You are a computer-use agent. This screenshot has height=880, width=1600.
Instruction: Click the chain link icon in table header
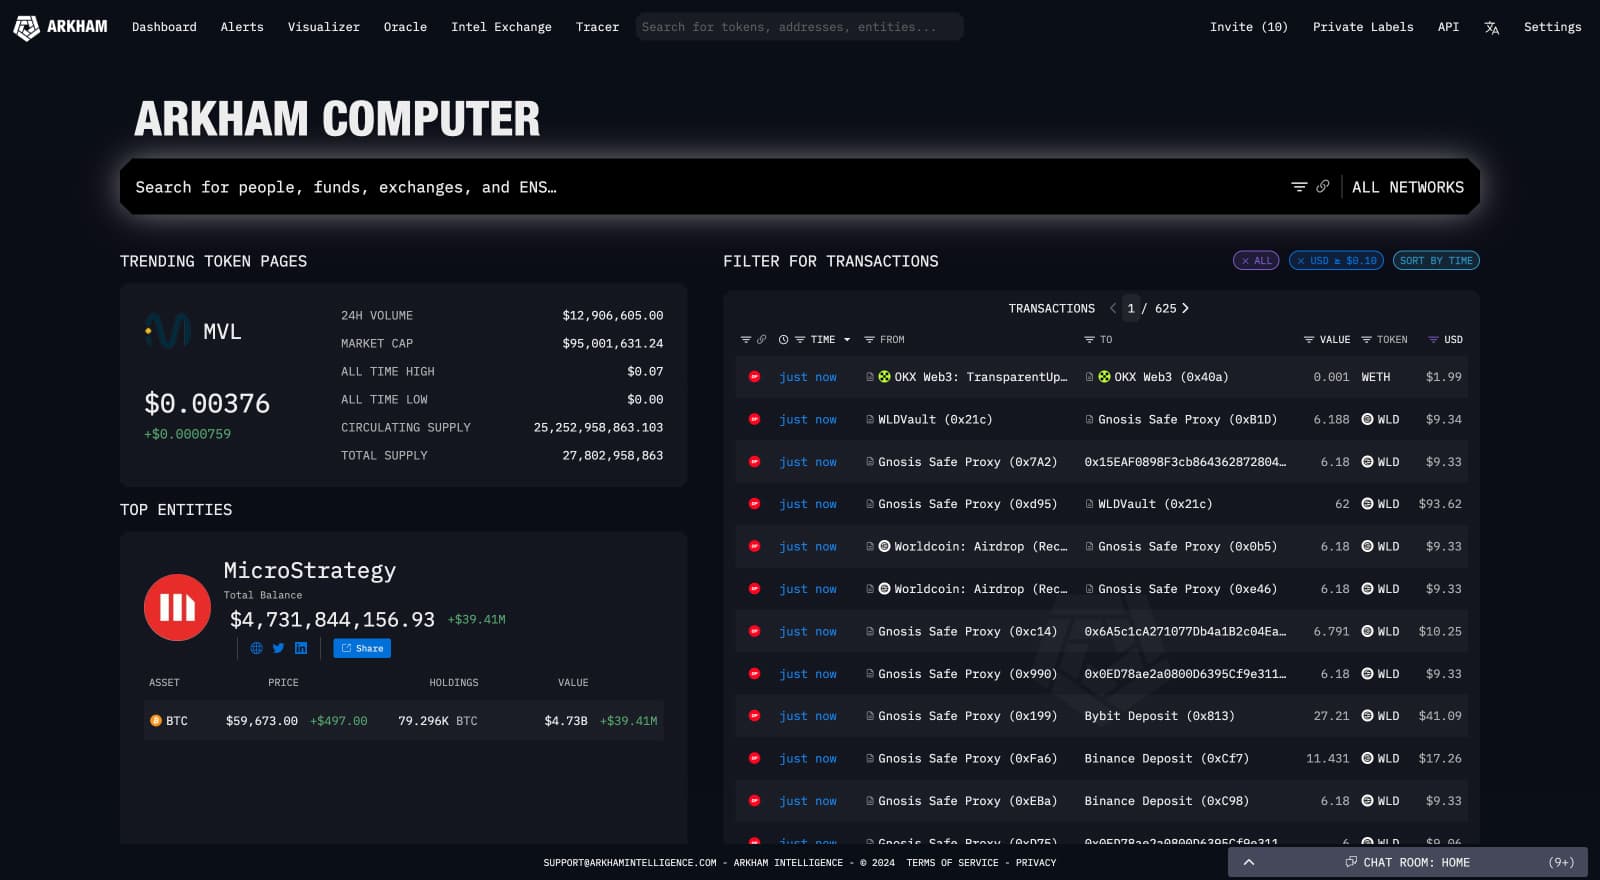(762, 340)
